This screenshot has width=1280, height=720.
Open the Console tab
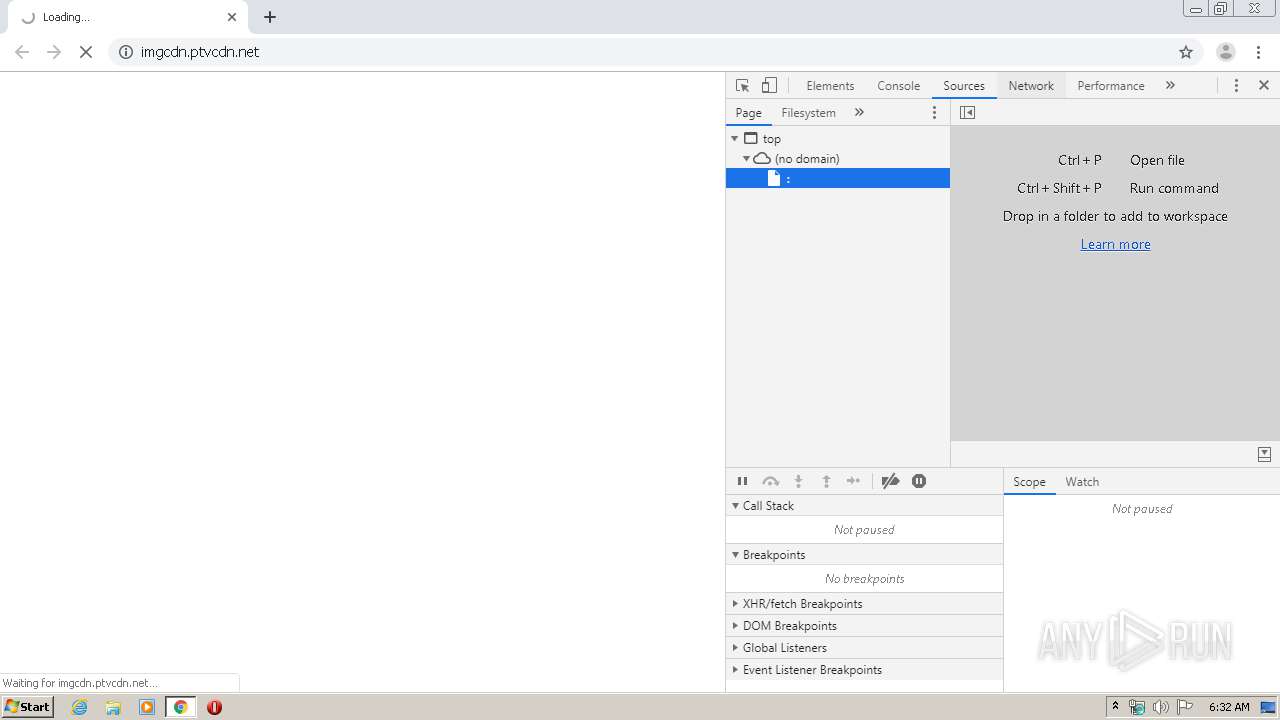pos(898,86)
